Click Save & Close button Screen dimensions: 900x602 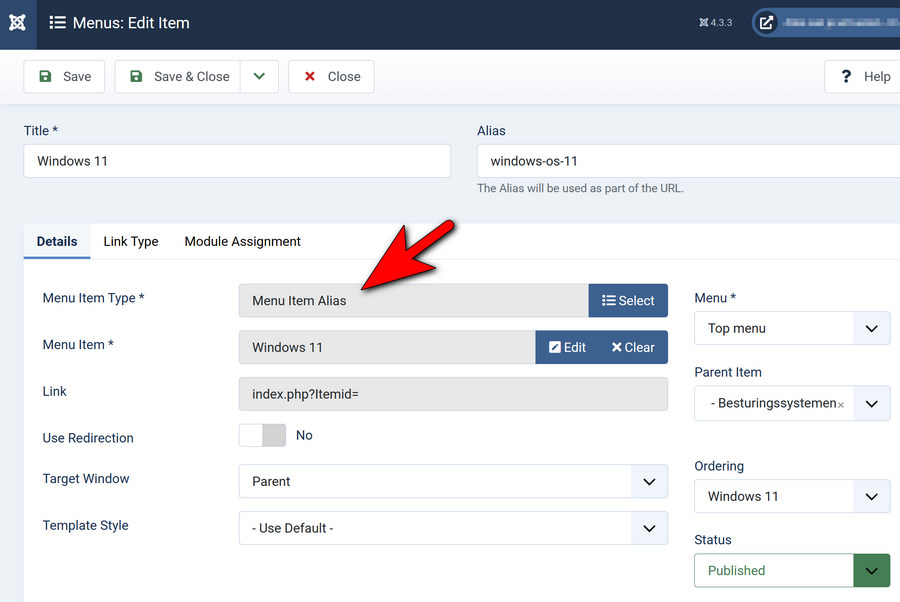(x=178, y=76)
